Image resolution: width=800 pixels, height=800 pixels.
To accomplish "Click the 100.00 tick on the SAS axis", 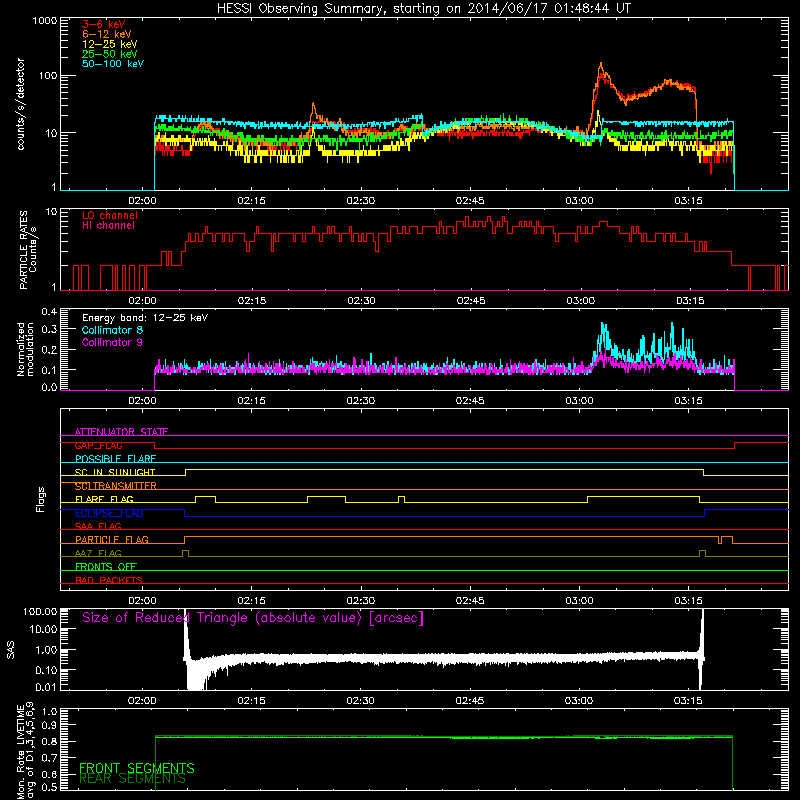I will pos(40,612).
